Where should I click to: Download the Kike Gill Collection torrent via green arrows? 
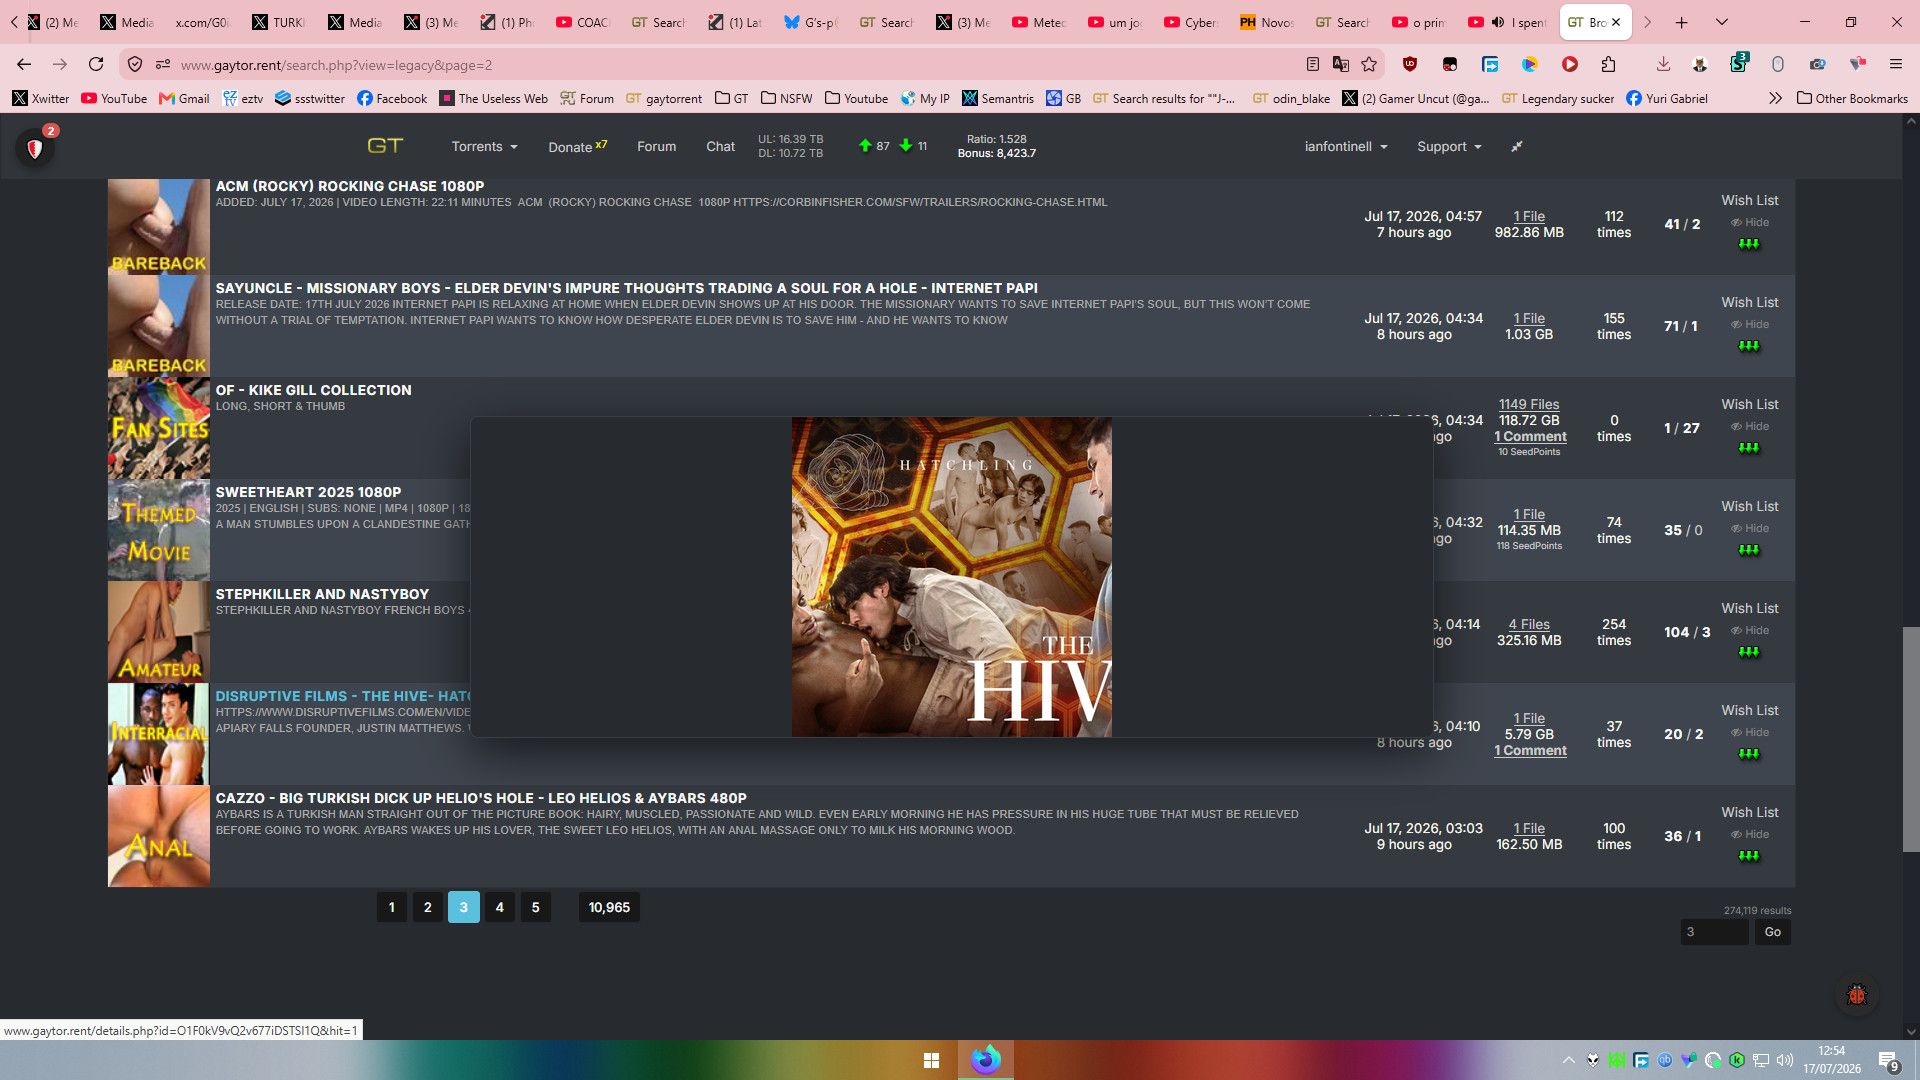pyautogui.click(x=1749, y=448)
